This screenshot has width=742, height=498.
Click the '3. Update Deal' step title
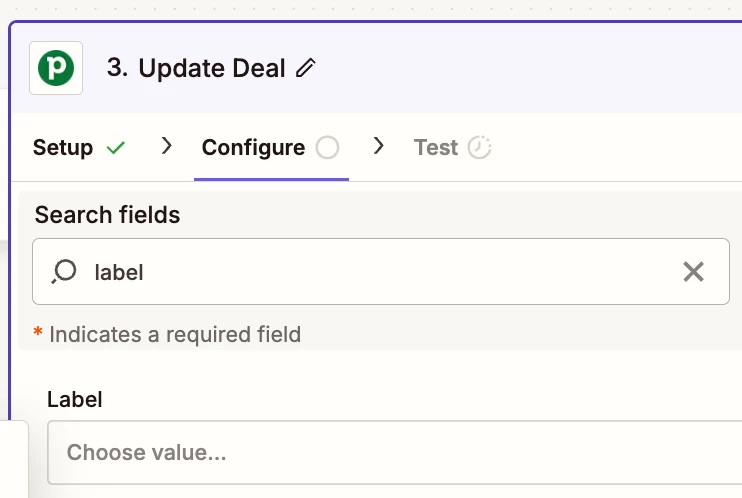[x=196, y=68]
